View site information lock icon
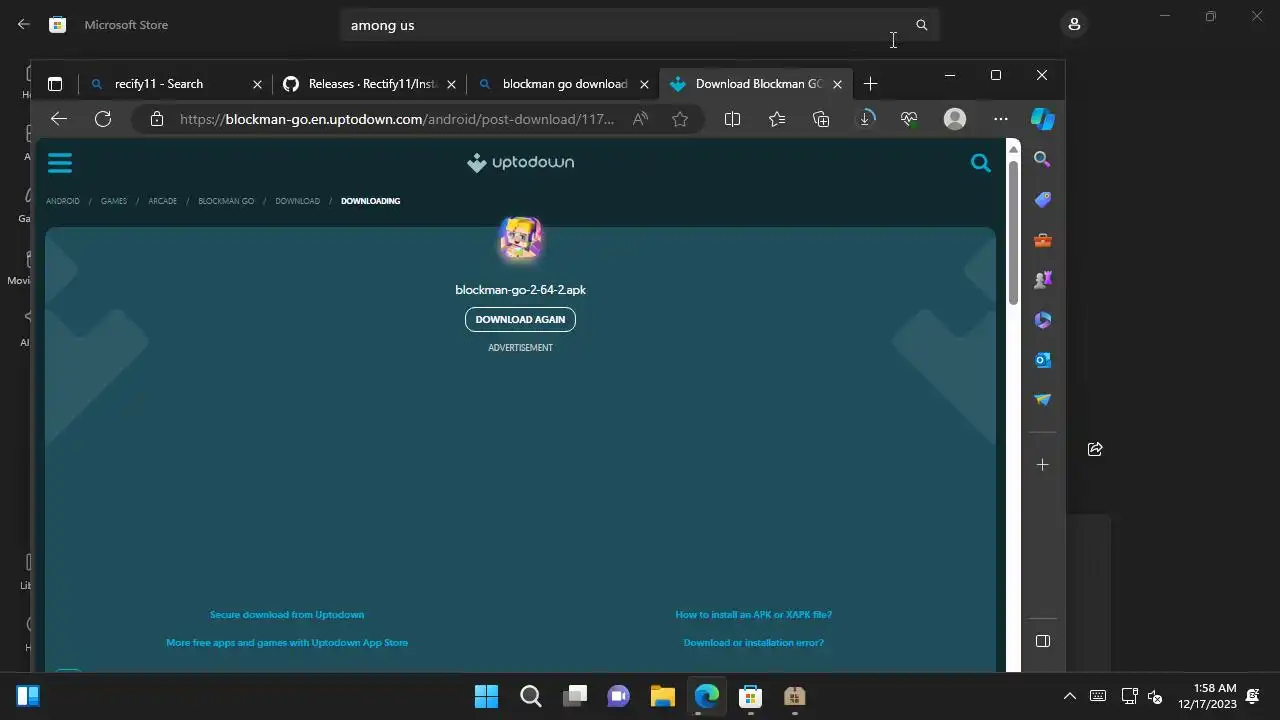This screenshot has width=1280, height=720. point(156,119)
